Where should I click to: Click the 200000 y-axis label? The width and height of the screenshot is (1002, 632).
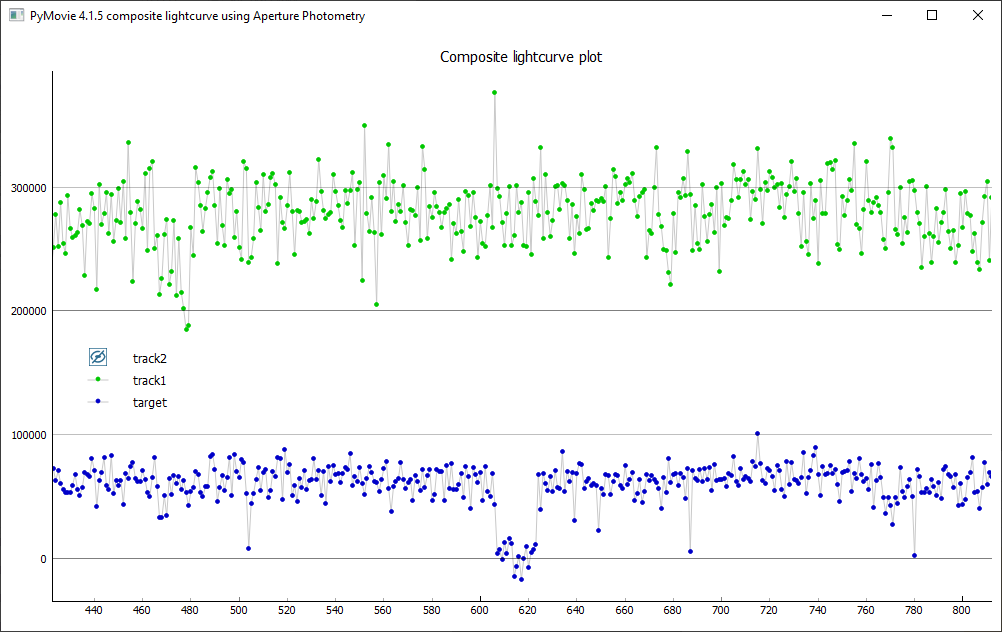click(25, 311)
